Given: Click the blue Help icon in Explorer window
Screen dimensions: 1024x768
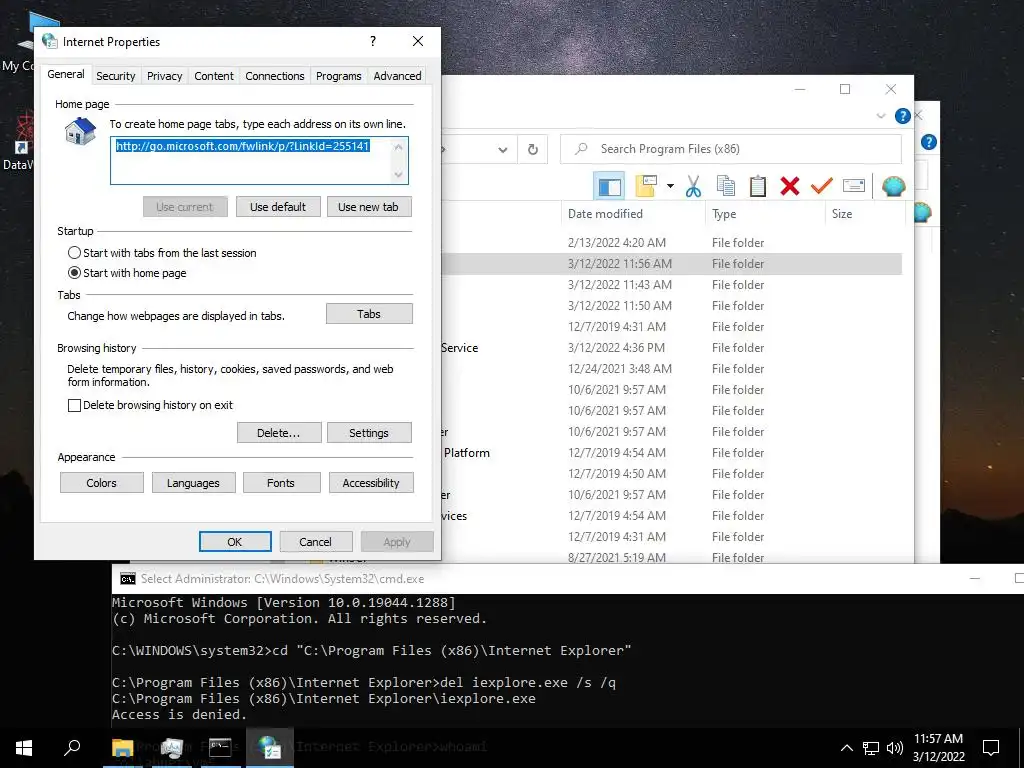Looking at the screenshot, I should click(x=903, y=116).
